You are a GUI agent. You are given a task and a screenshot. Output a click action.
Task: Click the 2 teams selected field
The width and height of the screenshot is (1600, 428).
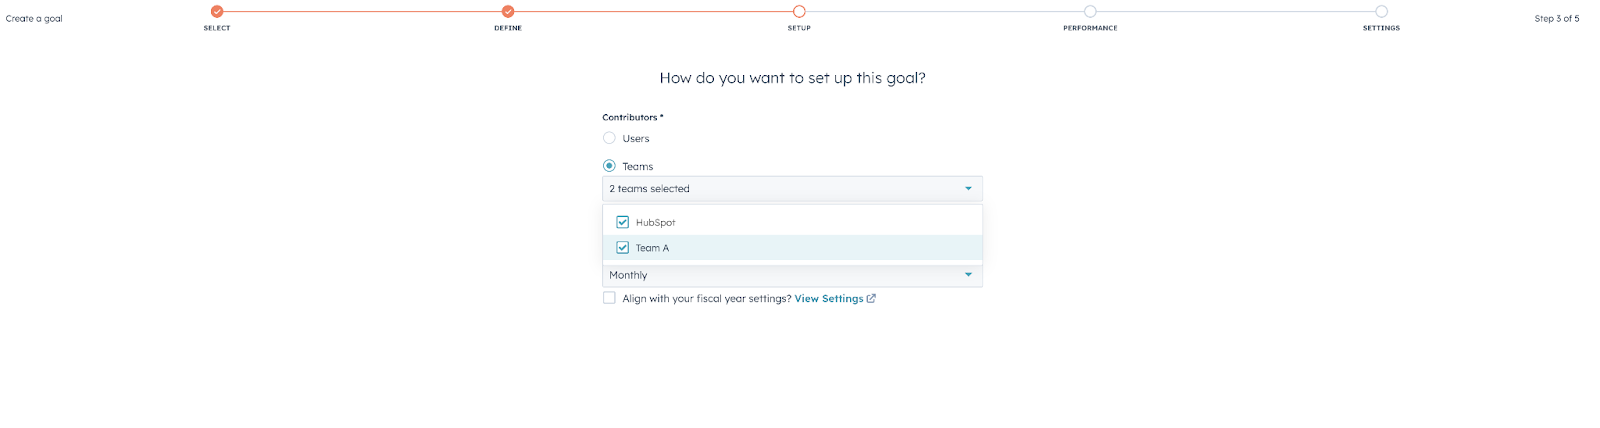[x=792, y=189]
